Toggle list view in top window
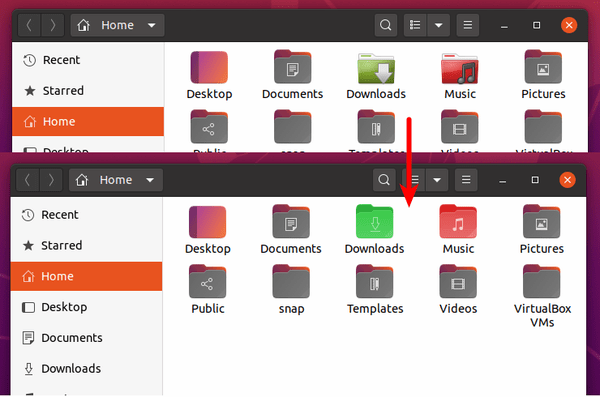Viewport: 600px width, 397px height. (x=415, y=25)
